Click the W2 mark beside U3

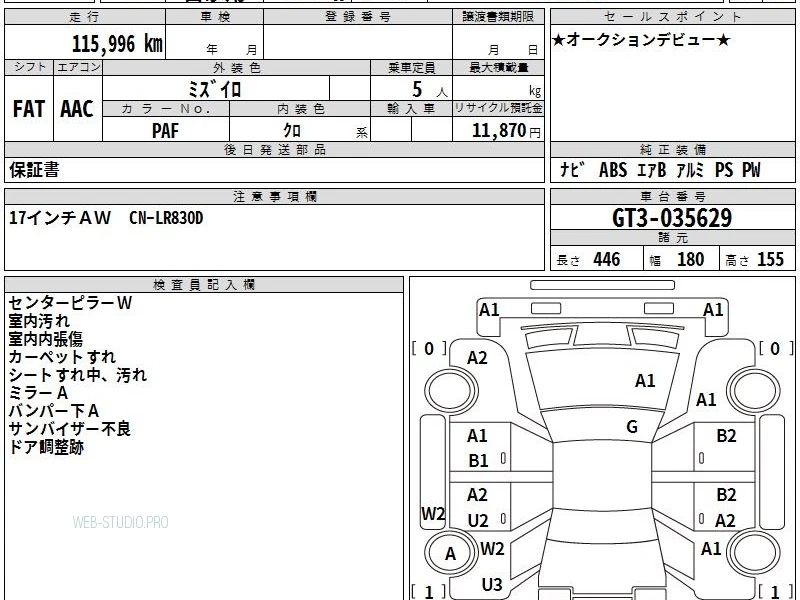click(x=492, y=549)
